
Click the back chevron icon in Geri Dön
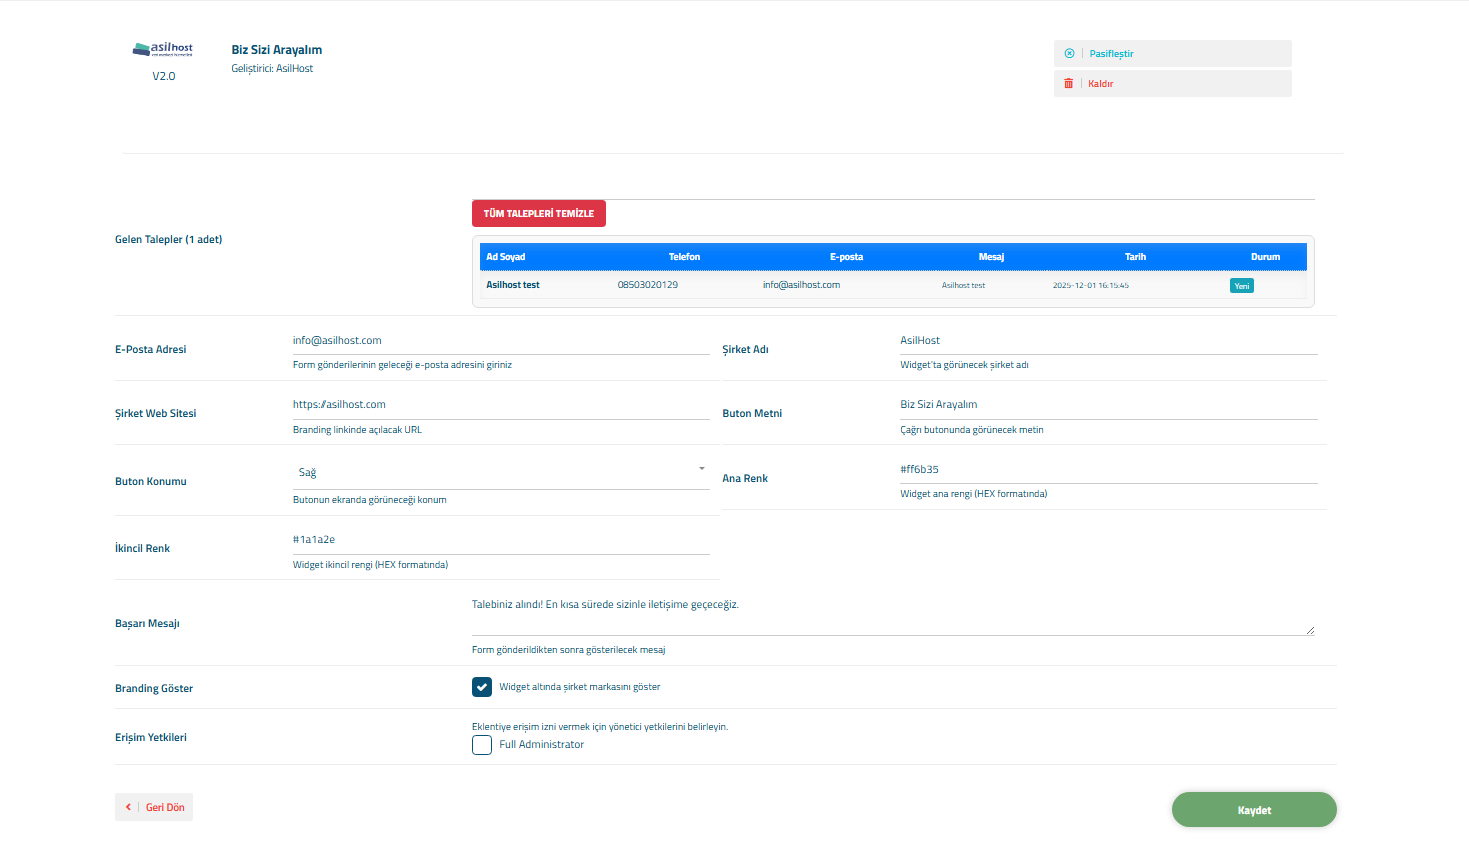coord(128,807)
